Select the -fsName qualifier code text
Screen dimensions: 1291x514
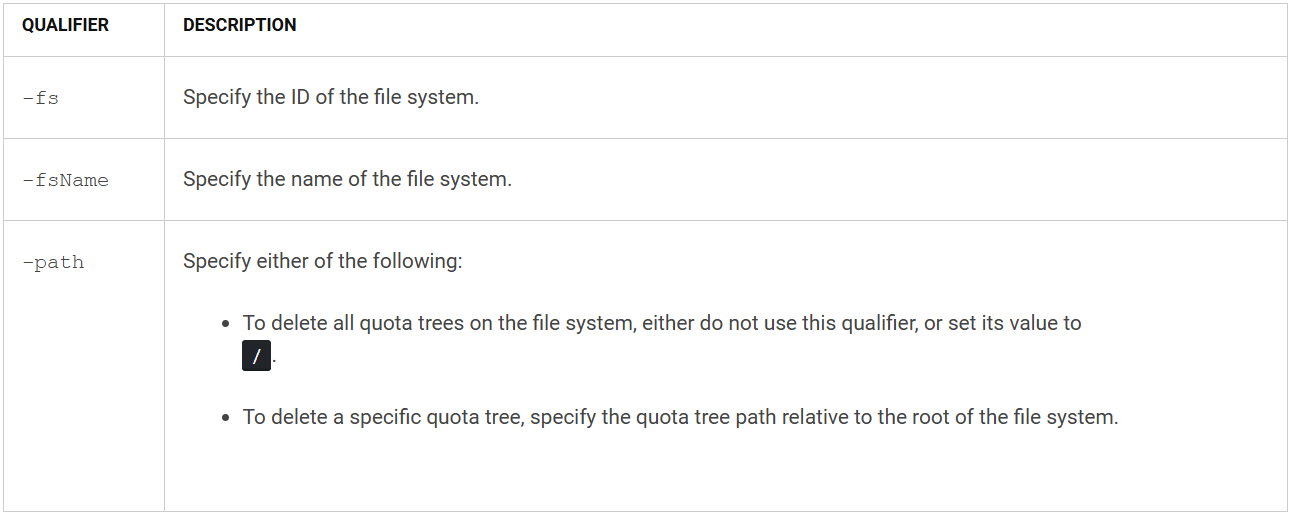point(65,181)
